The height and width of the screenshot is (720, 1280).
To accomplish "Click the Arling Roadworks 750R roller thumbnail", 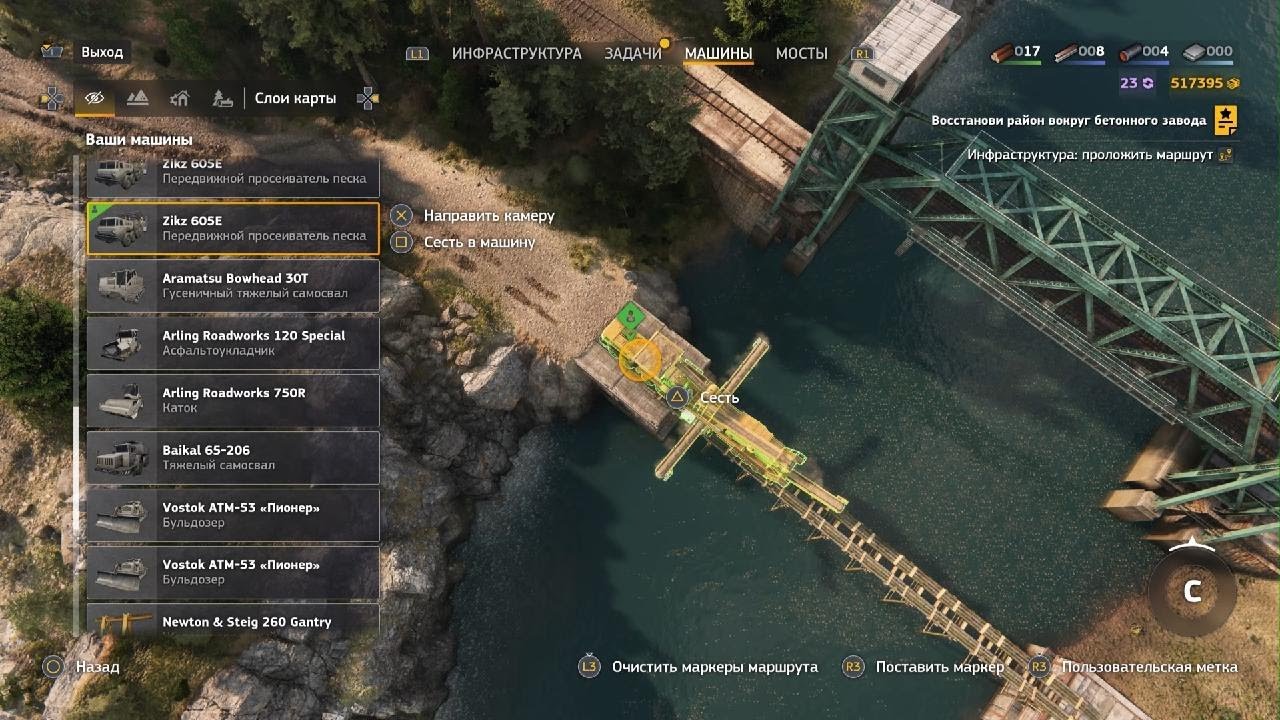I will 122,400.
